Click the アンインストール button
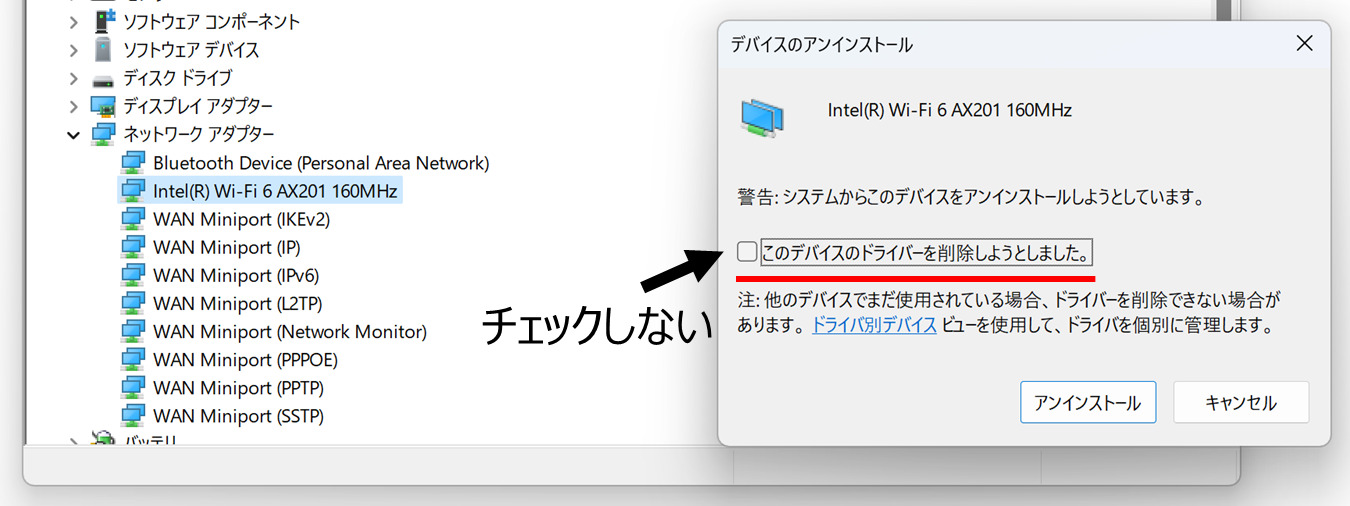This screenshot has width=1350, height=506. (x=1088, y=403)
